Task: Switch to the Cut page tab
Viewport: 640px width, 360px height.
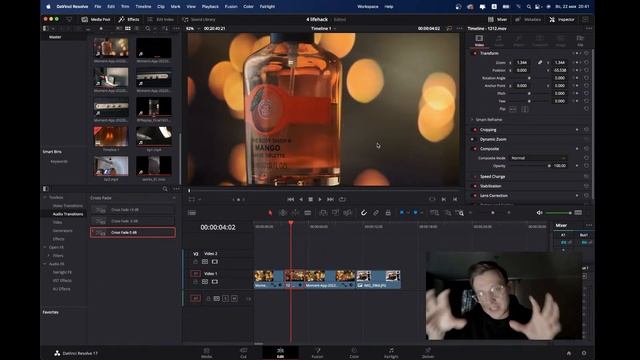Action: click(x=243, y=353)
